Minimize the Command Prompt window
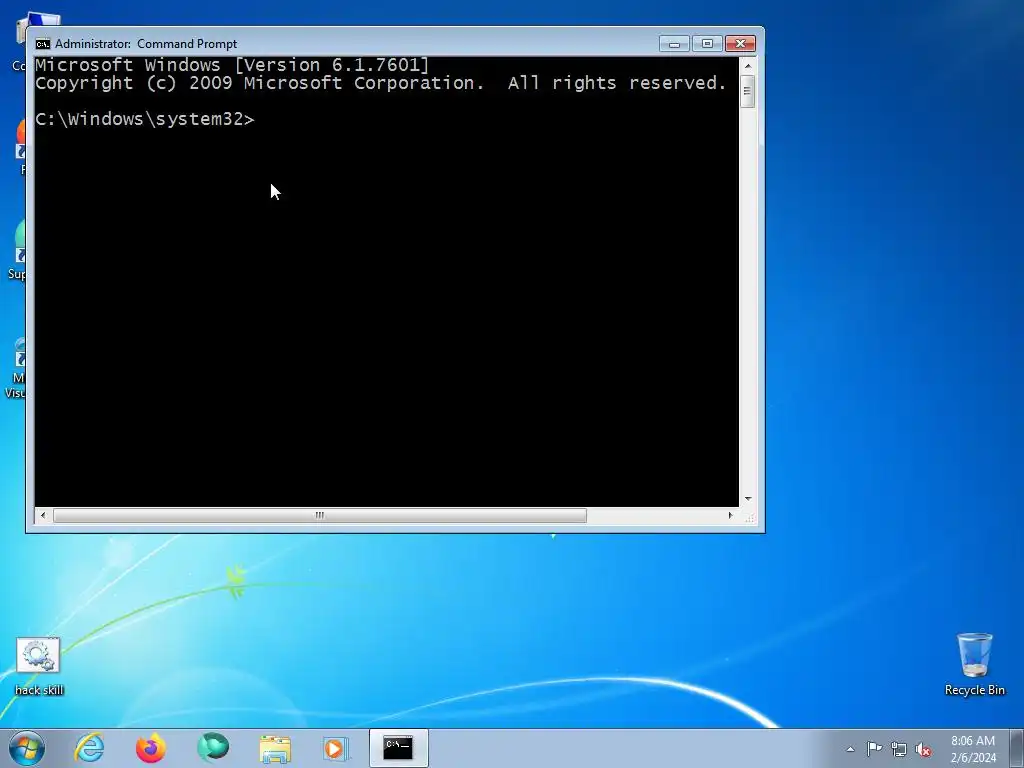 [x=674, y=44]
